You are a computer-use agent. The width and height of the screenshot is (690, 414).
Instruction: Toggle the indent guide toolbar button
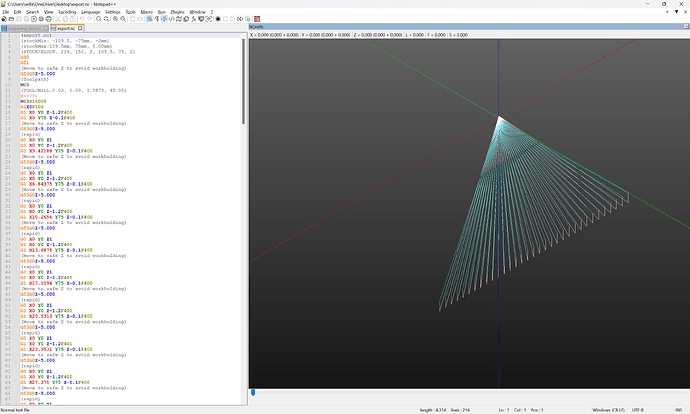click(164, 19)
